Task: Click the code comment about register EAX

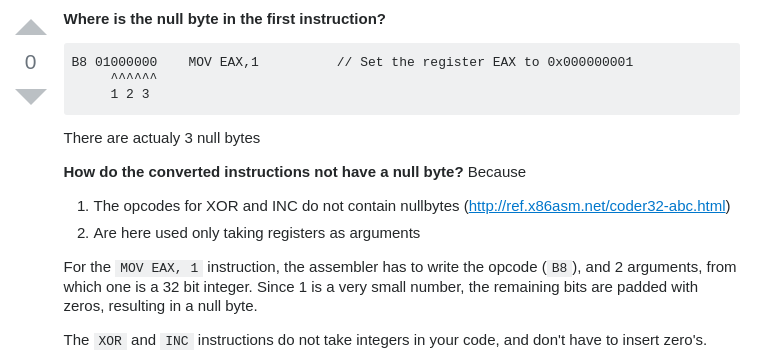Action: 485,62
